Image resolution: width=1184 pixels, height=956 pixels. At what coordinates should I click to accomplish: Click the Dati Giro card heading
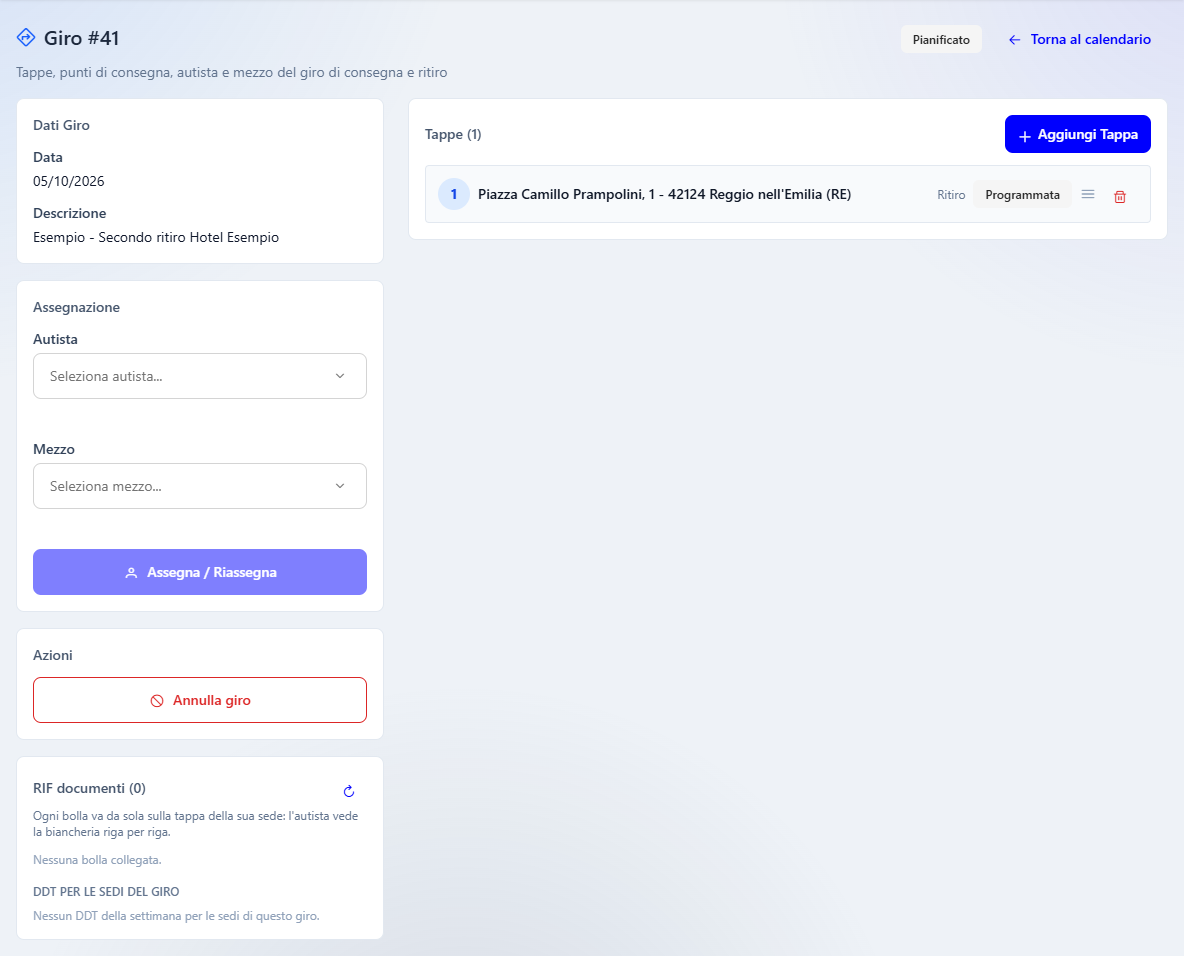(x=61, y=125)
